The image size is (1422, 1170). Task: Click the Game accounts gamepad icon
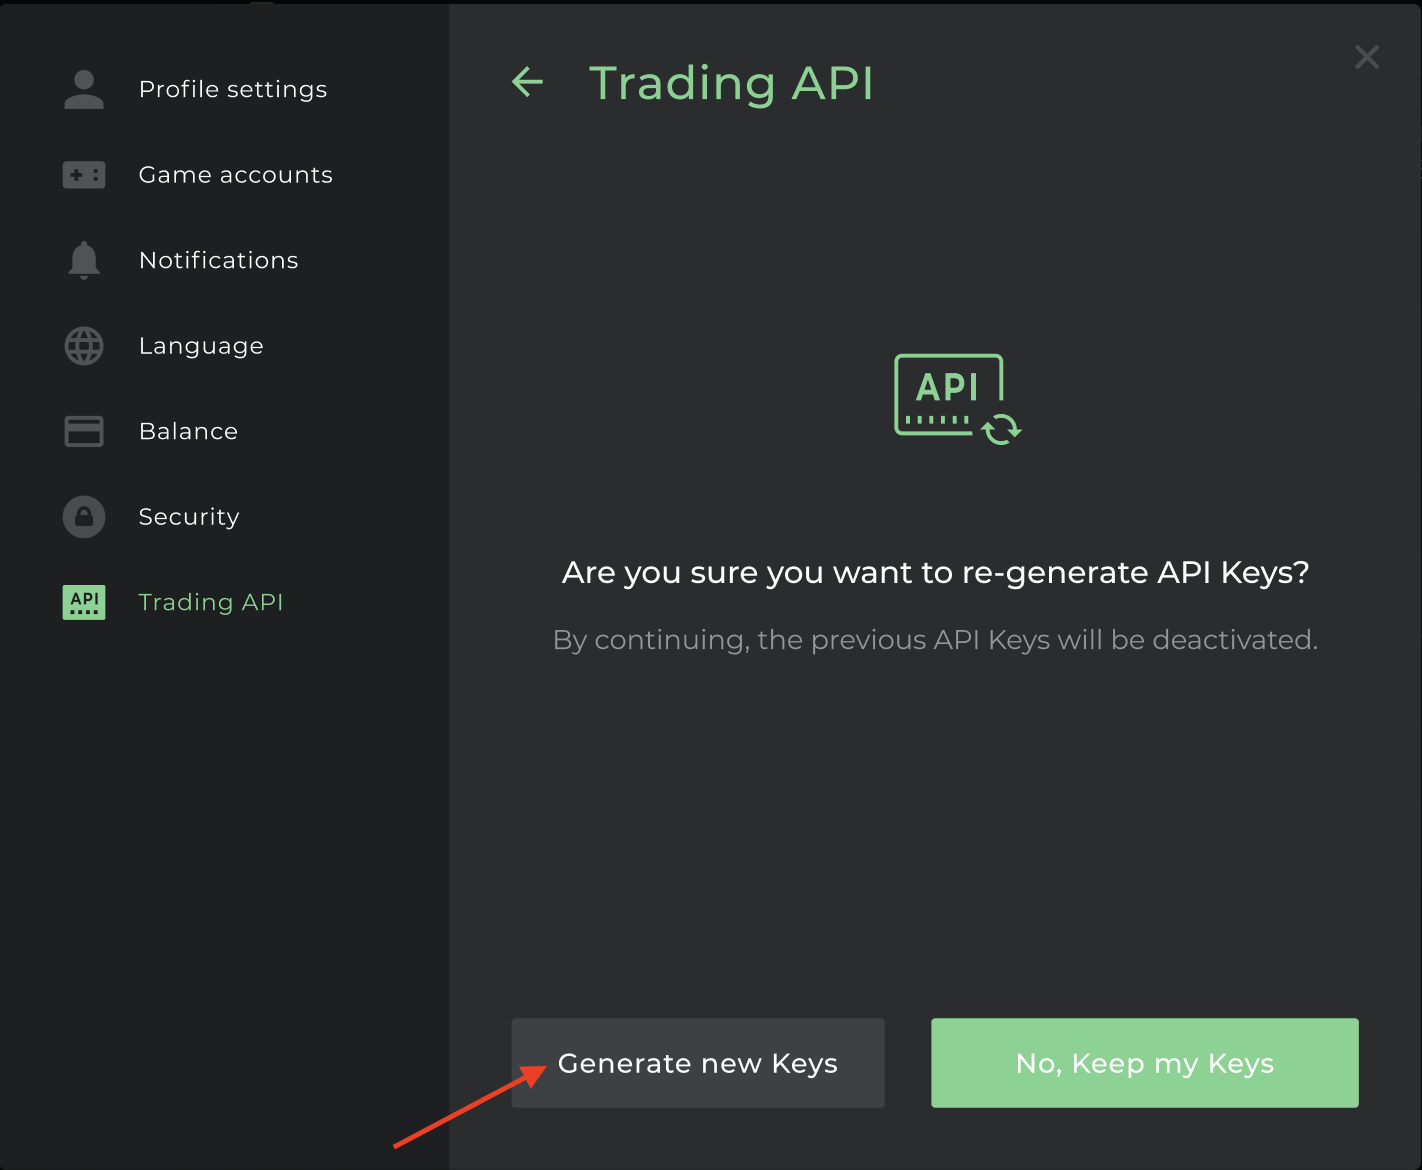84,175
